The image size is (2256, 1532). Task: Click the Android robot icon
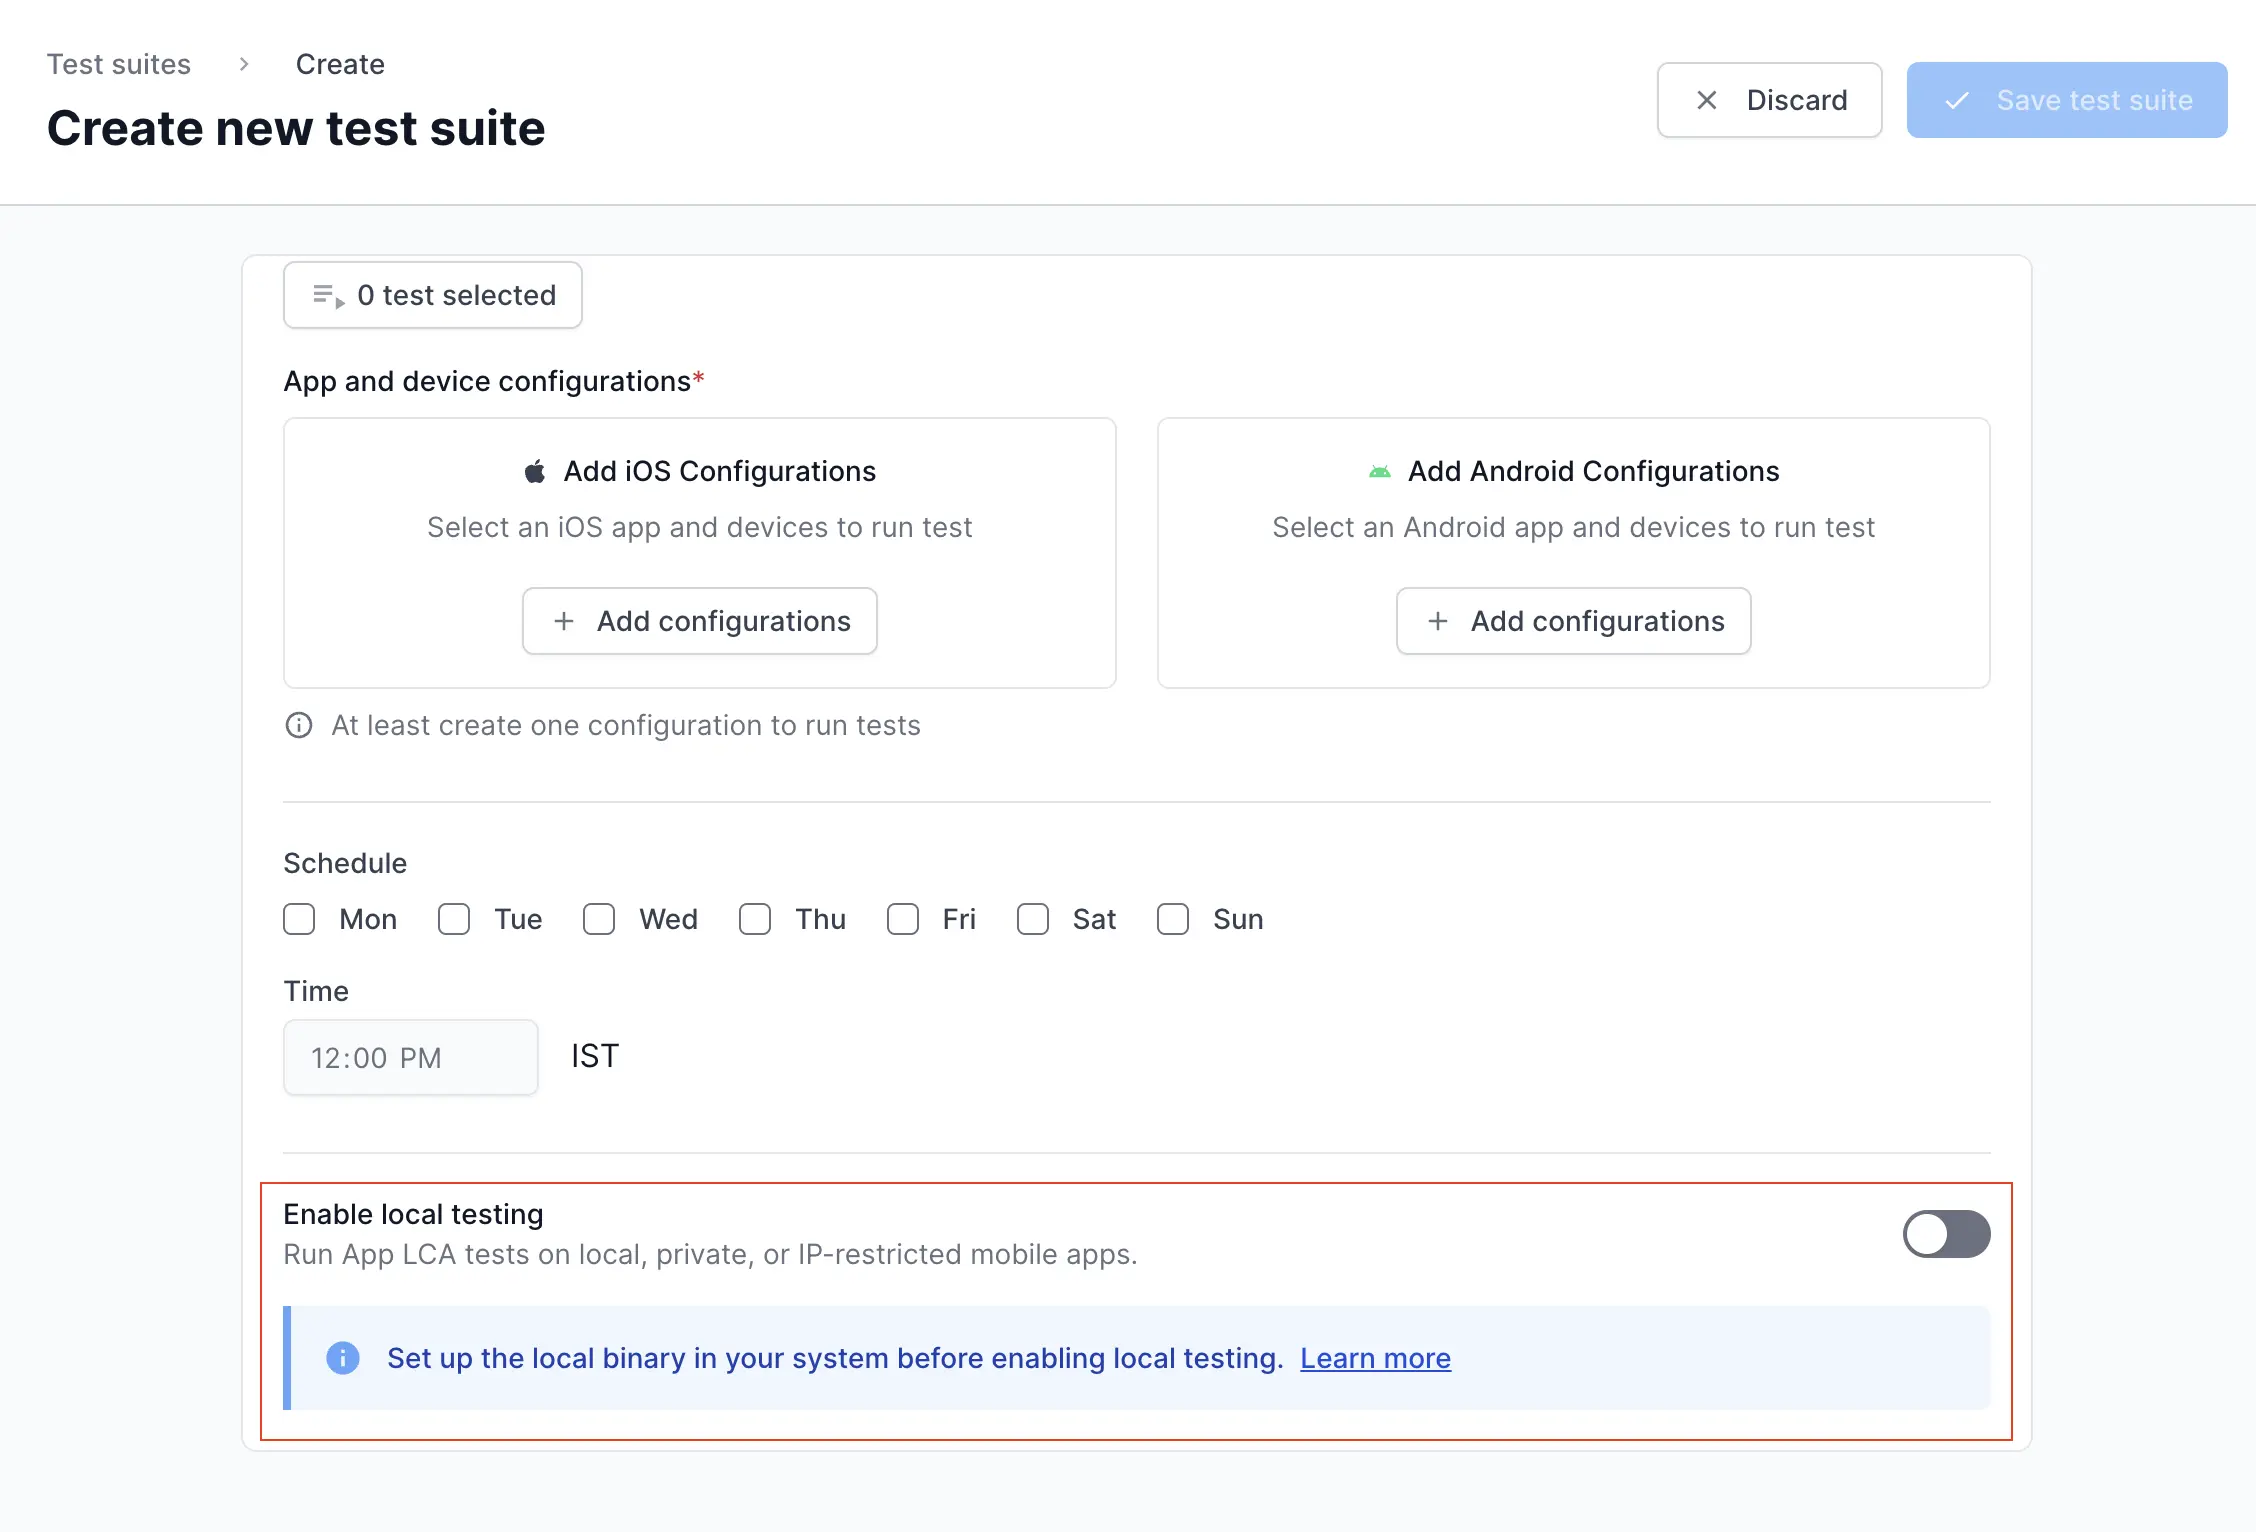(x=1381, y=471)
